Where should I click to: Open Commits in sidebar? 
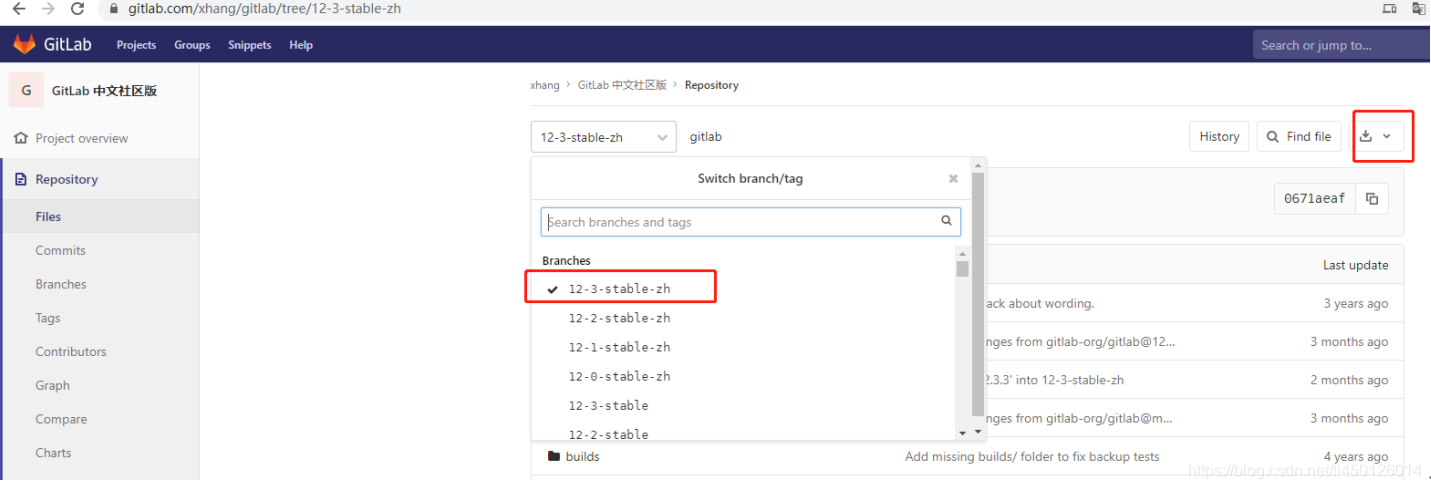point(60,251)
